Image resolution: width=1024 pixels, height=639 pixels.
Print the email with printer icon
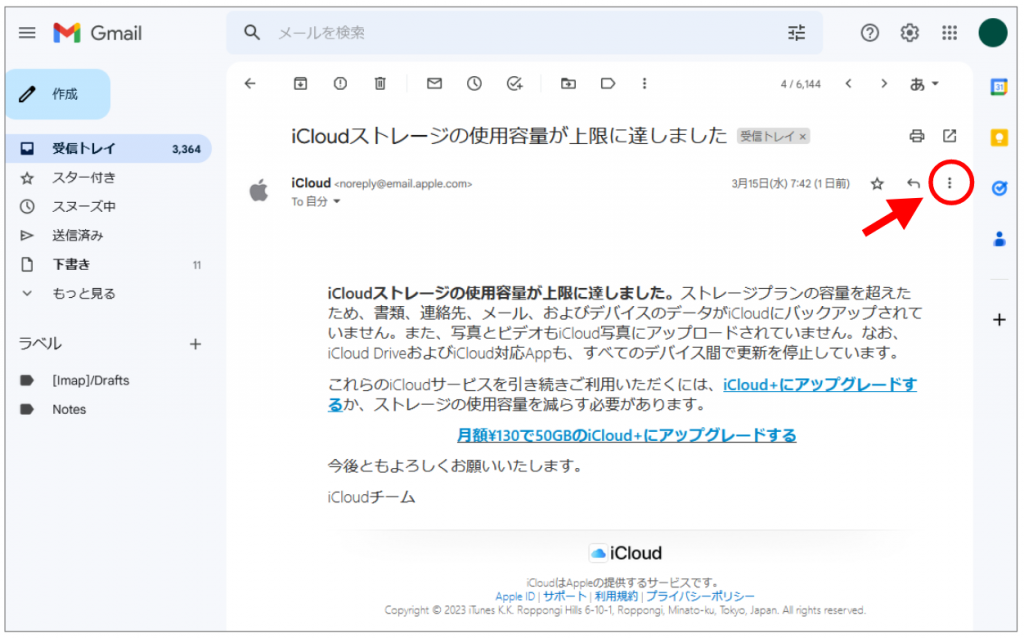pos(916,136)
